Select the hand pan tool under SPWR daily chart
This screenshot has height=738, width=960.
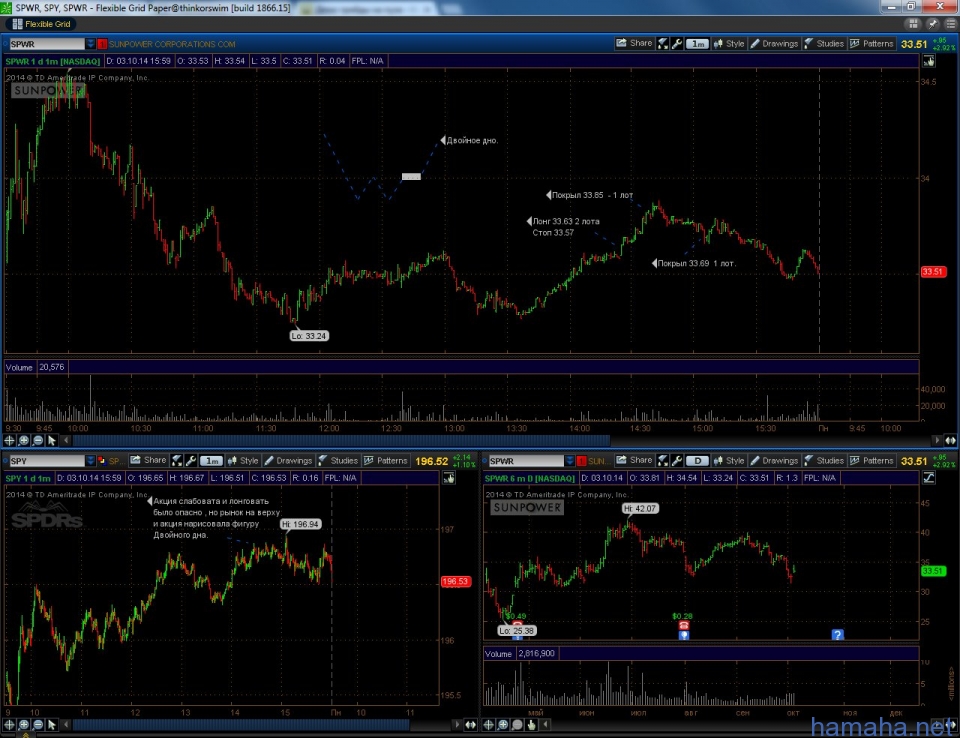[531, 725]
